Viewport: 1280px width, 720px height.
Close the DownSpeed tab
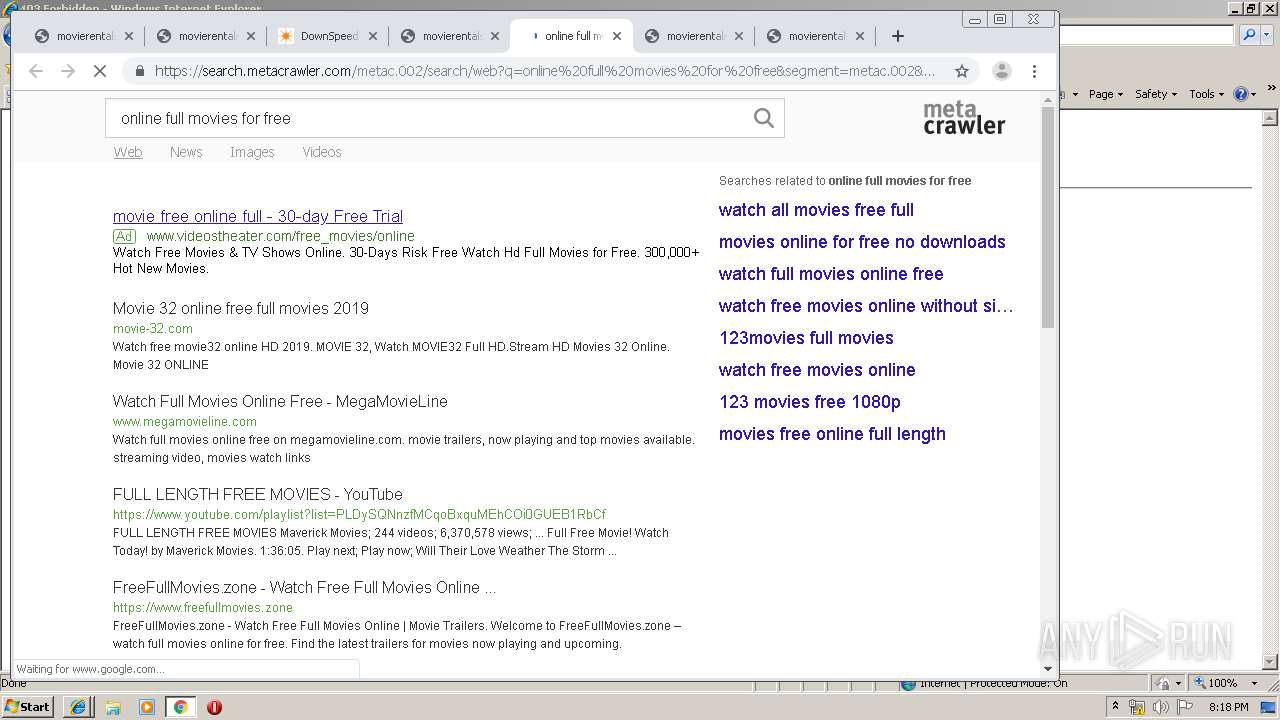[x=373, y=36]
